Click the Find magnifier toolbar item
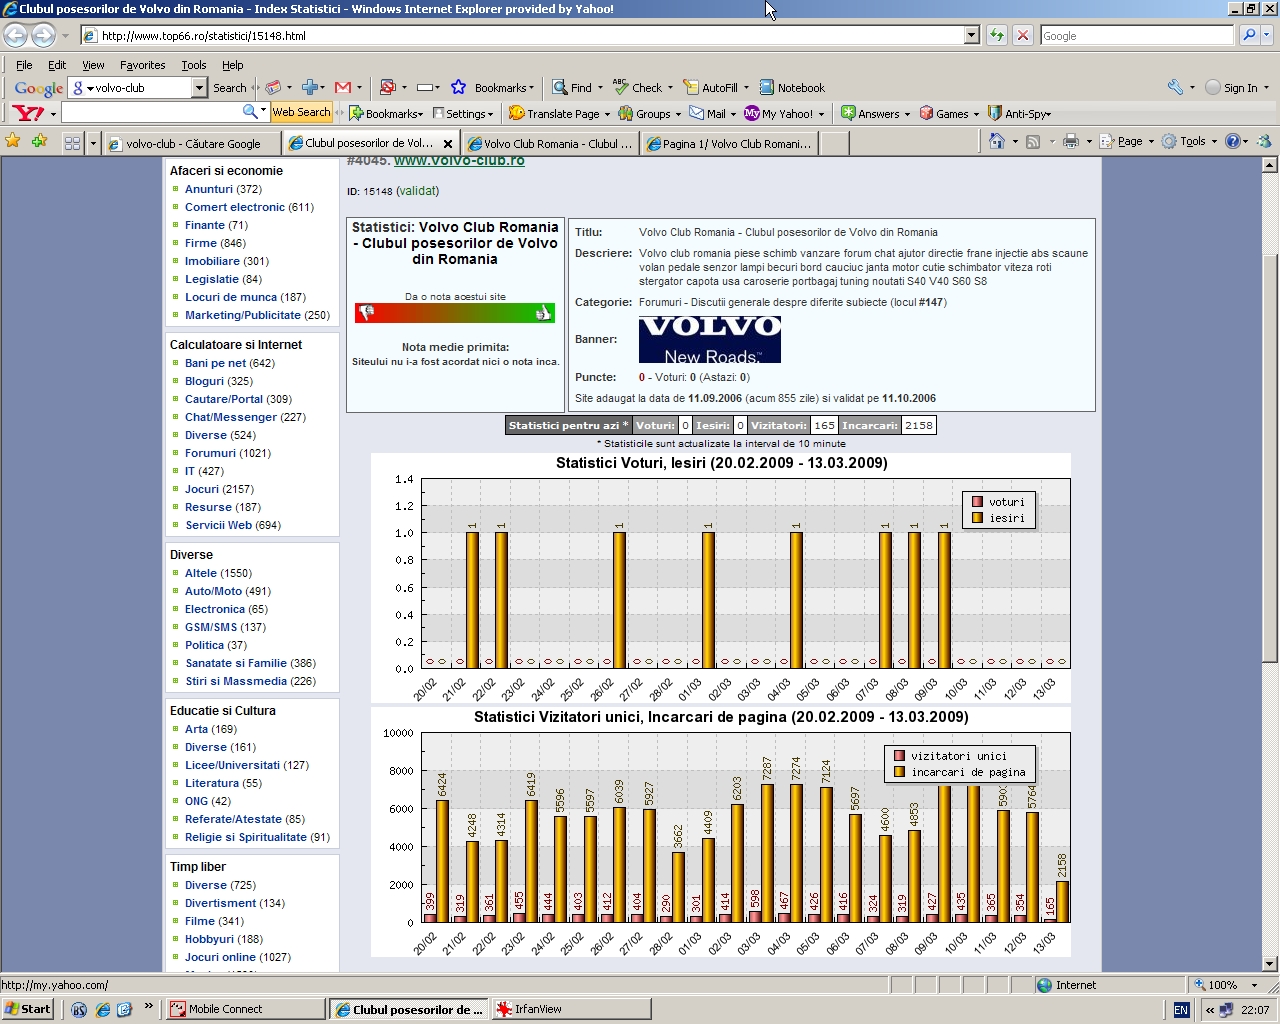The image size is (1280, 1024). coord(571,88)
